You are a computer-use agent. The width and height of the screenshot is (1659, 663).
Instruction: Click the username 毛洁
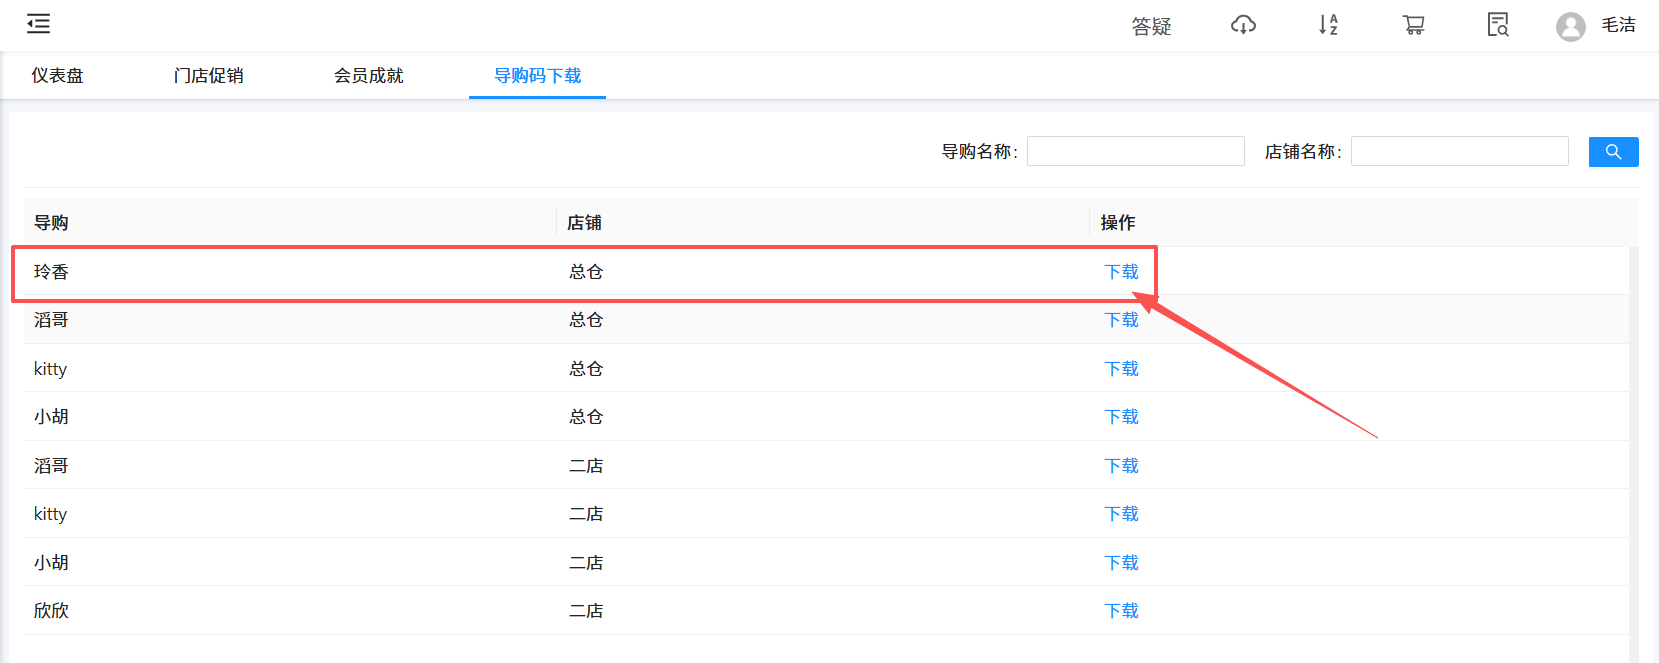[1618, 25]
